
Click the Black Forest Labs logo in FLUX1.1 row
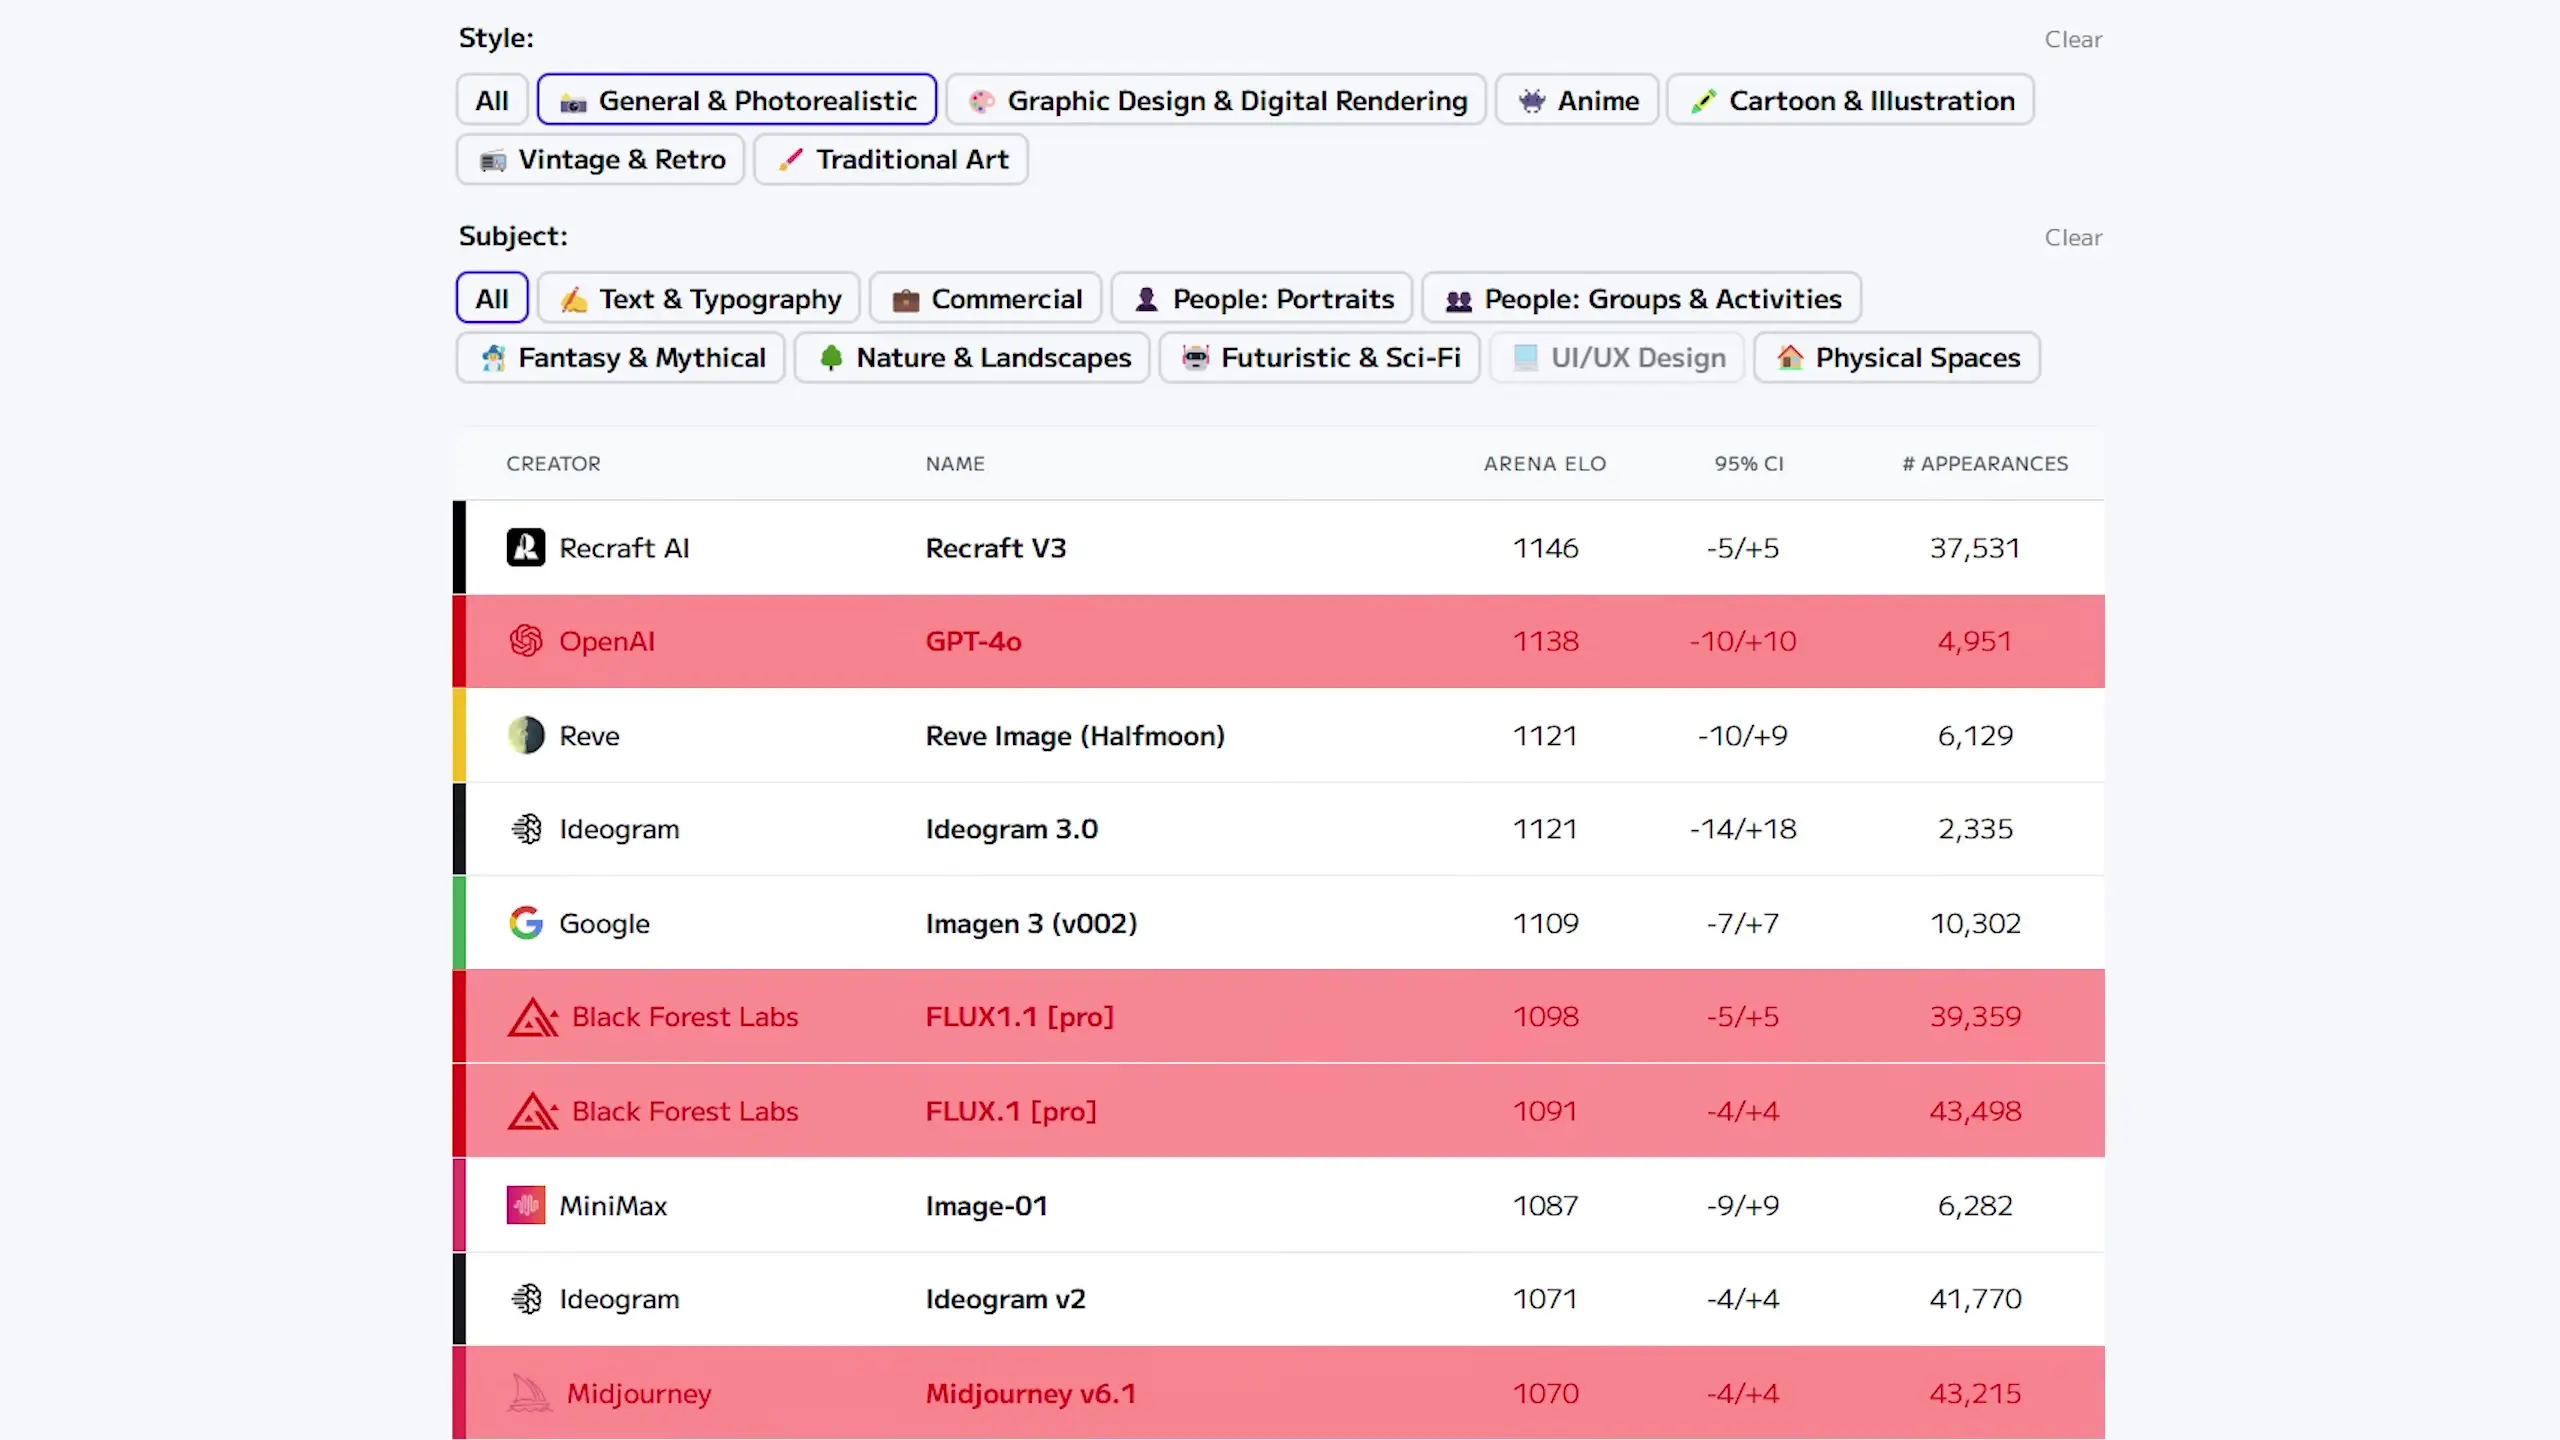533,1017
